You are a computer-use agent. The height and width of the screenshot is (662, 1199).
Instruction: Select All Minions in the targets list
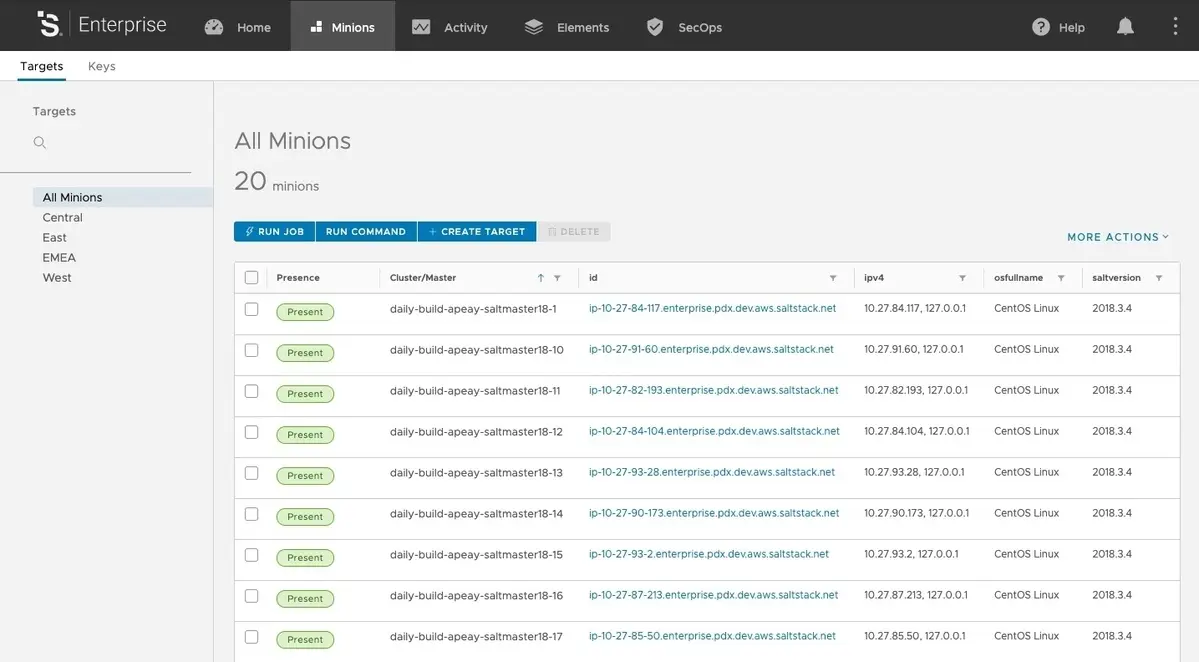click(x=123, y=197)
